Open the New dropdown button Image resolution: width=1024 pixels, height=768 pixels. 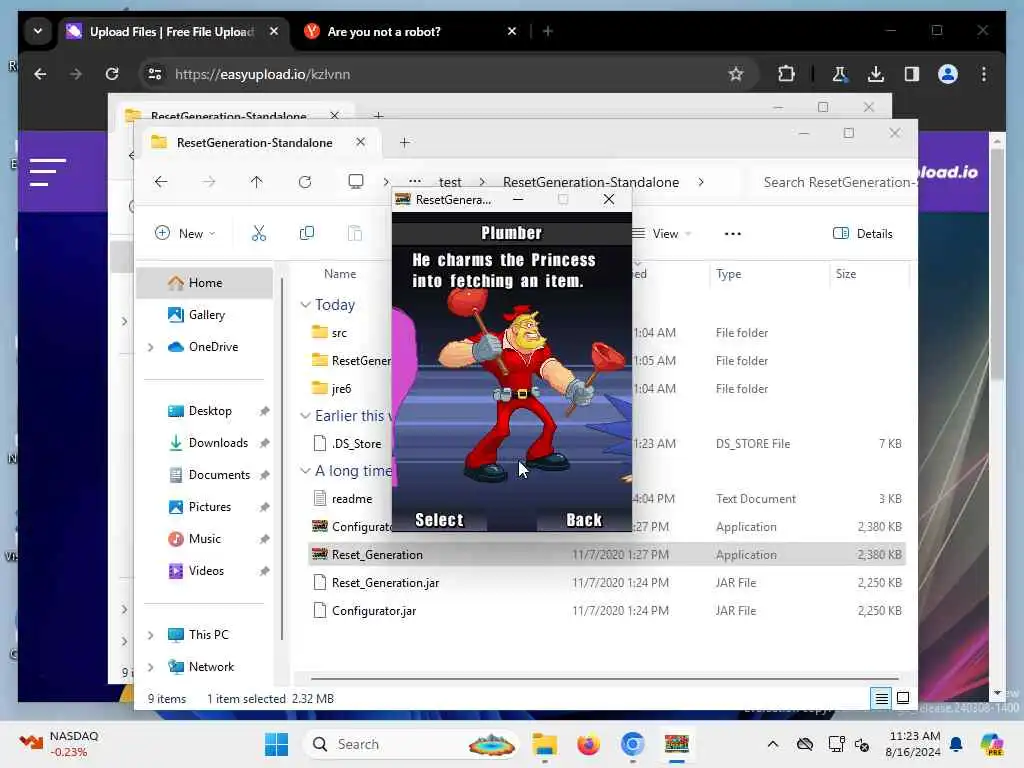point(185,233)
